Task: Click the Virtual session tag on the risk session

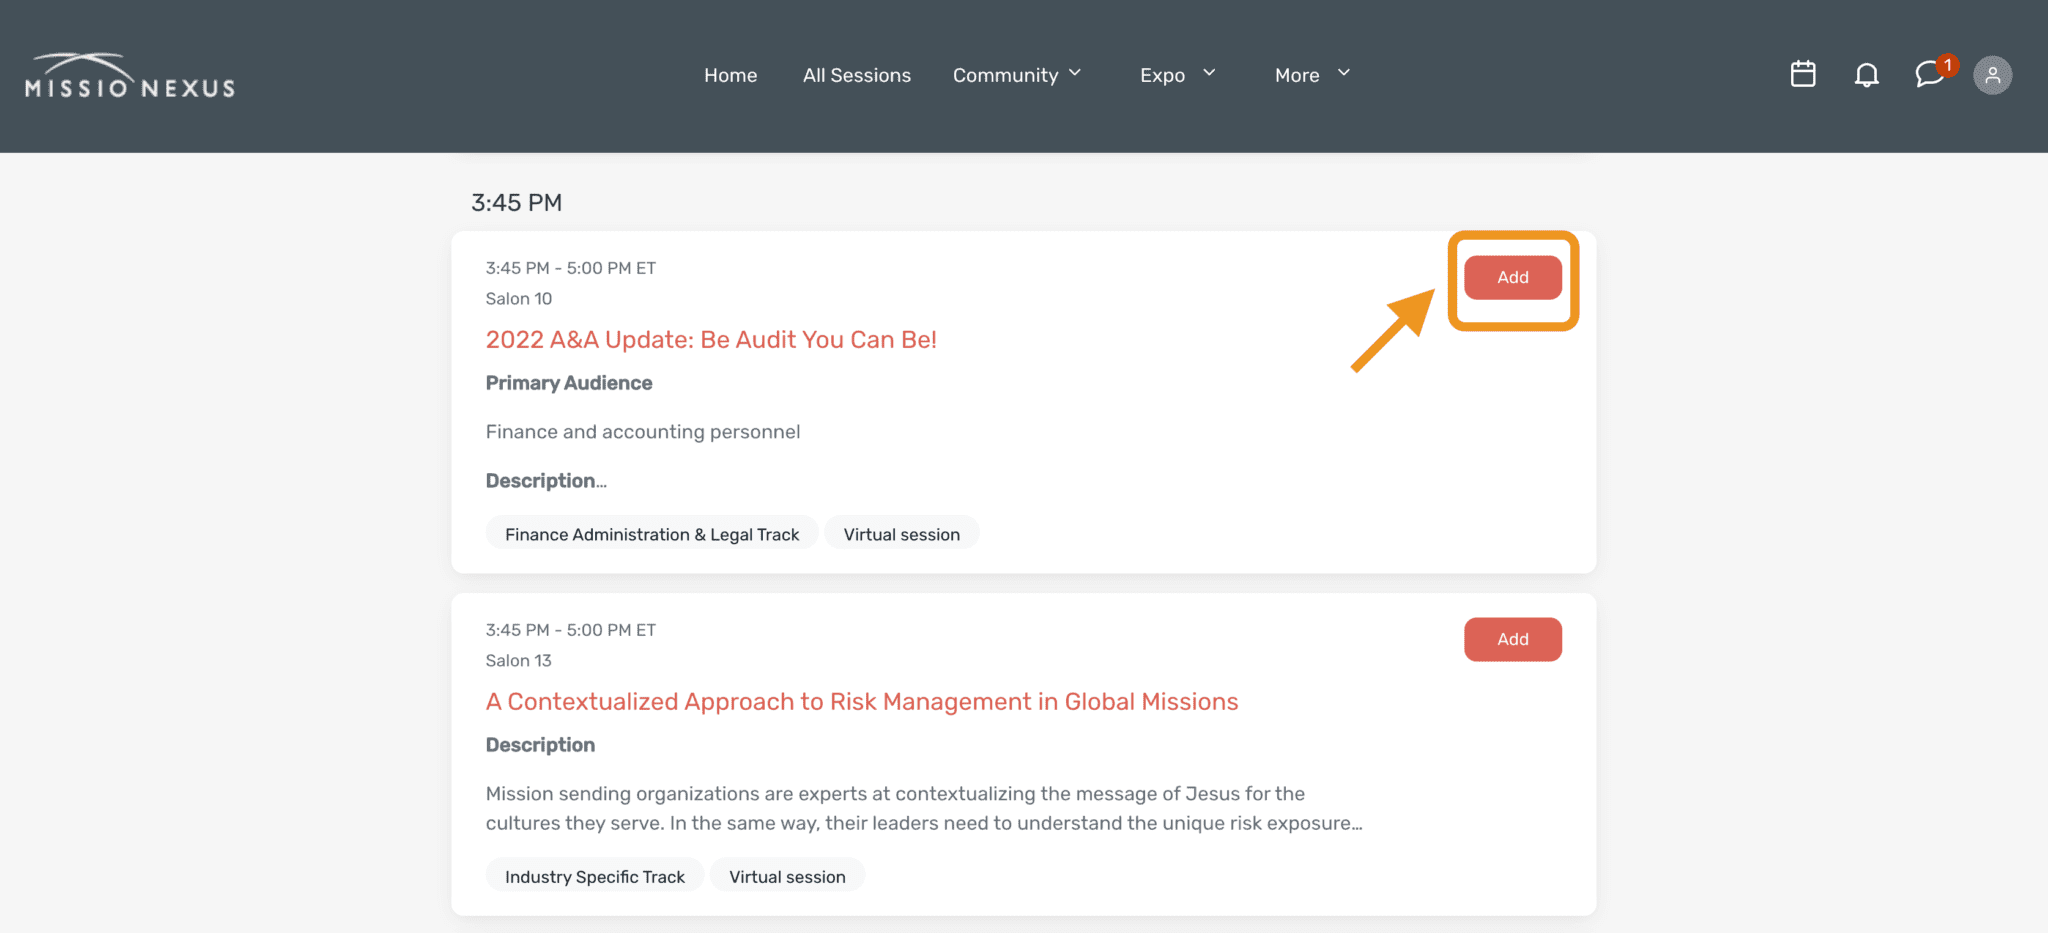Action: pyautogui.click(x=787, y=875)
